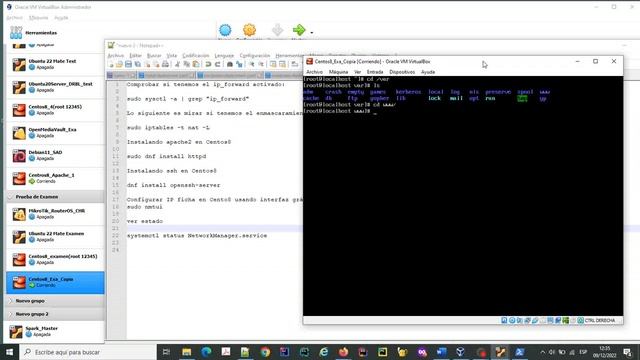Select Centos8_4(root 12345) VM
The height and width of the screenshot is (360, 640).
pos(55,110)
